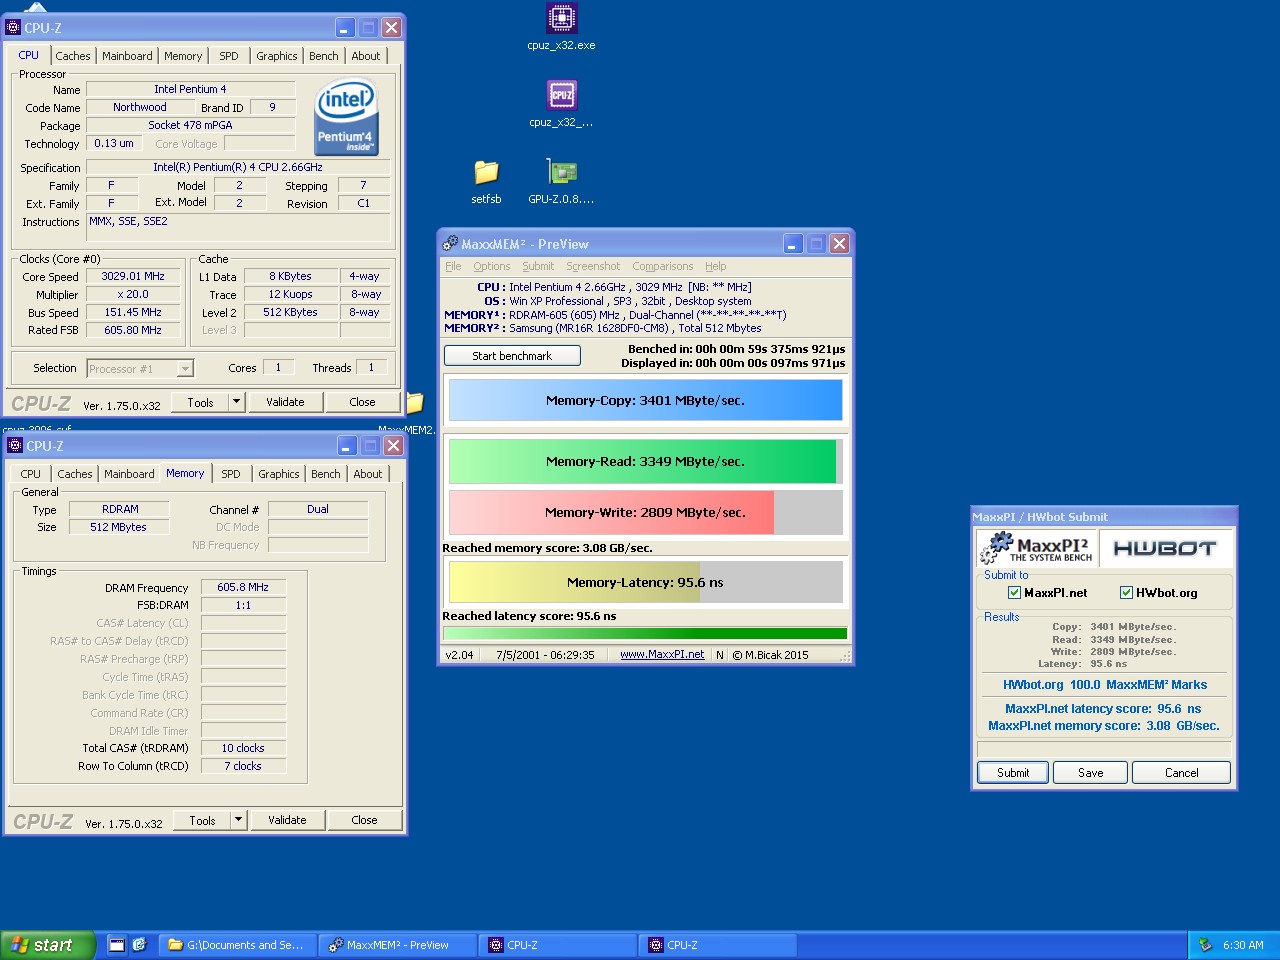The image size is (1280, 960).
Task: Open Graphics tab in CPU-Z processor window
Action: point(277,56)
